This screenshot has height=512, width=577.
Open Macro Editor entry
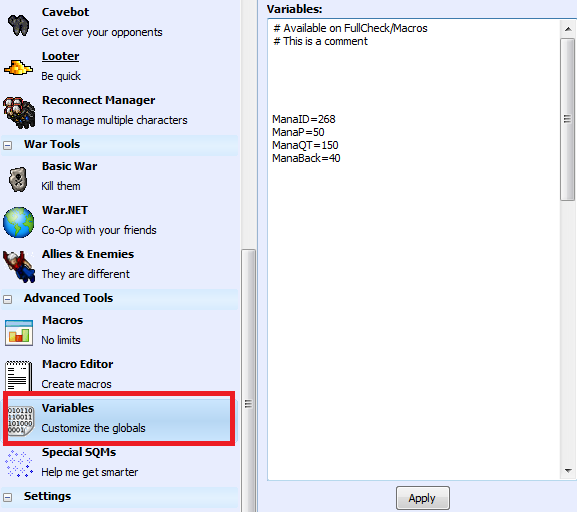(77, 364)
